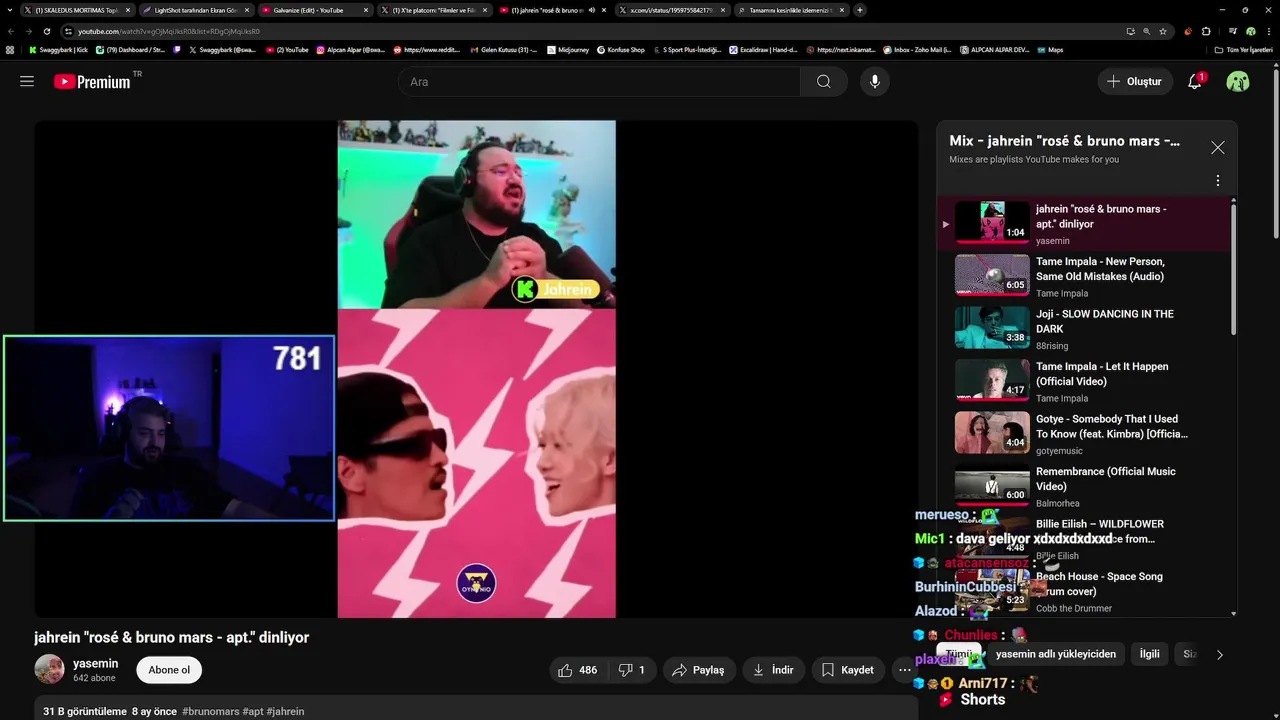Close the Mix playlist panel
Viewport: 1280px width, 720px height.
[x=1217, y=147]
